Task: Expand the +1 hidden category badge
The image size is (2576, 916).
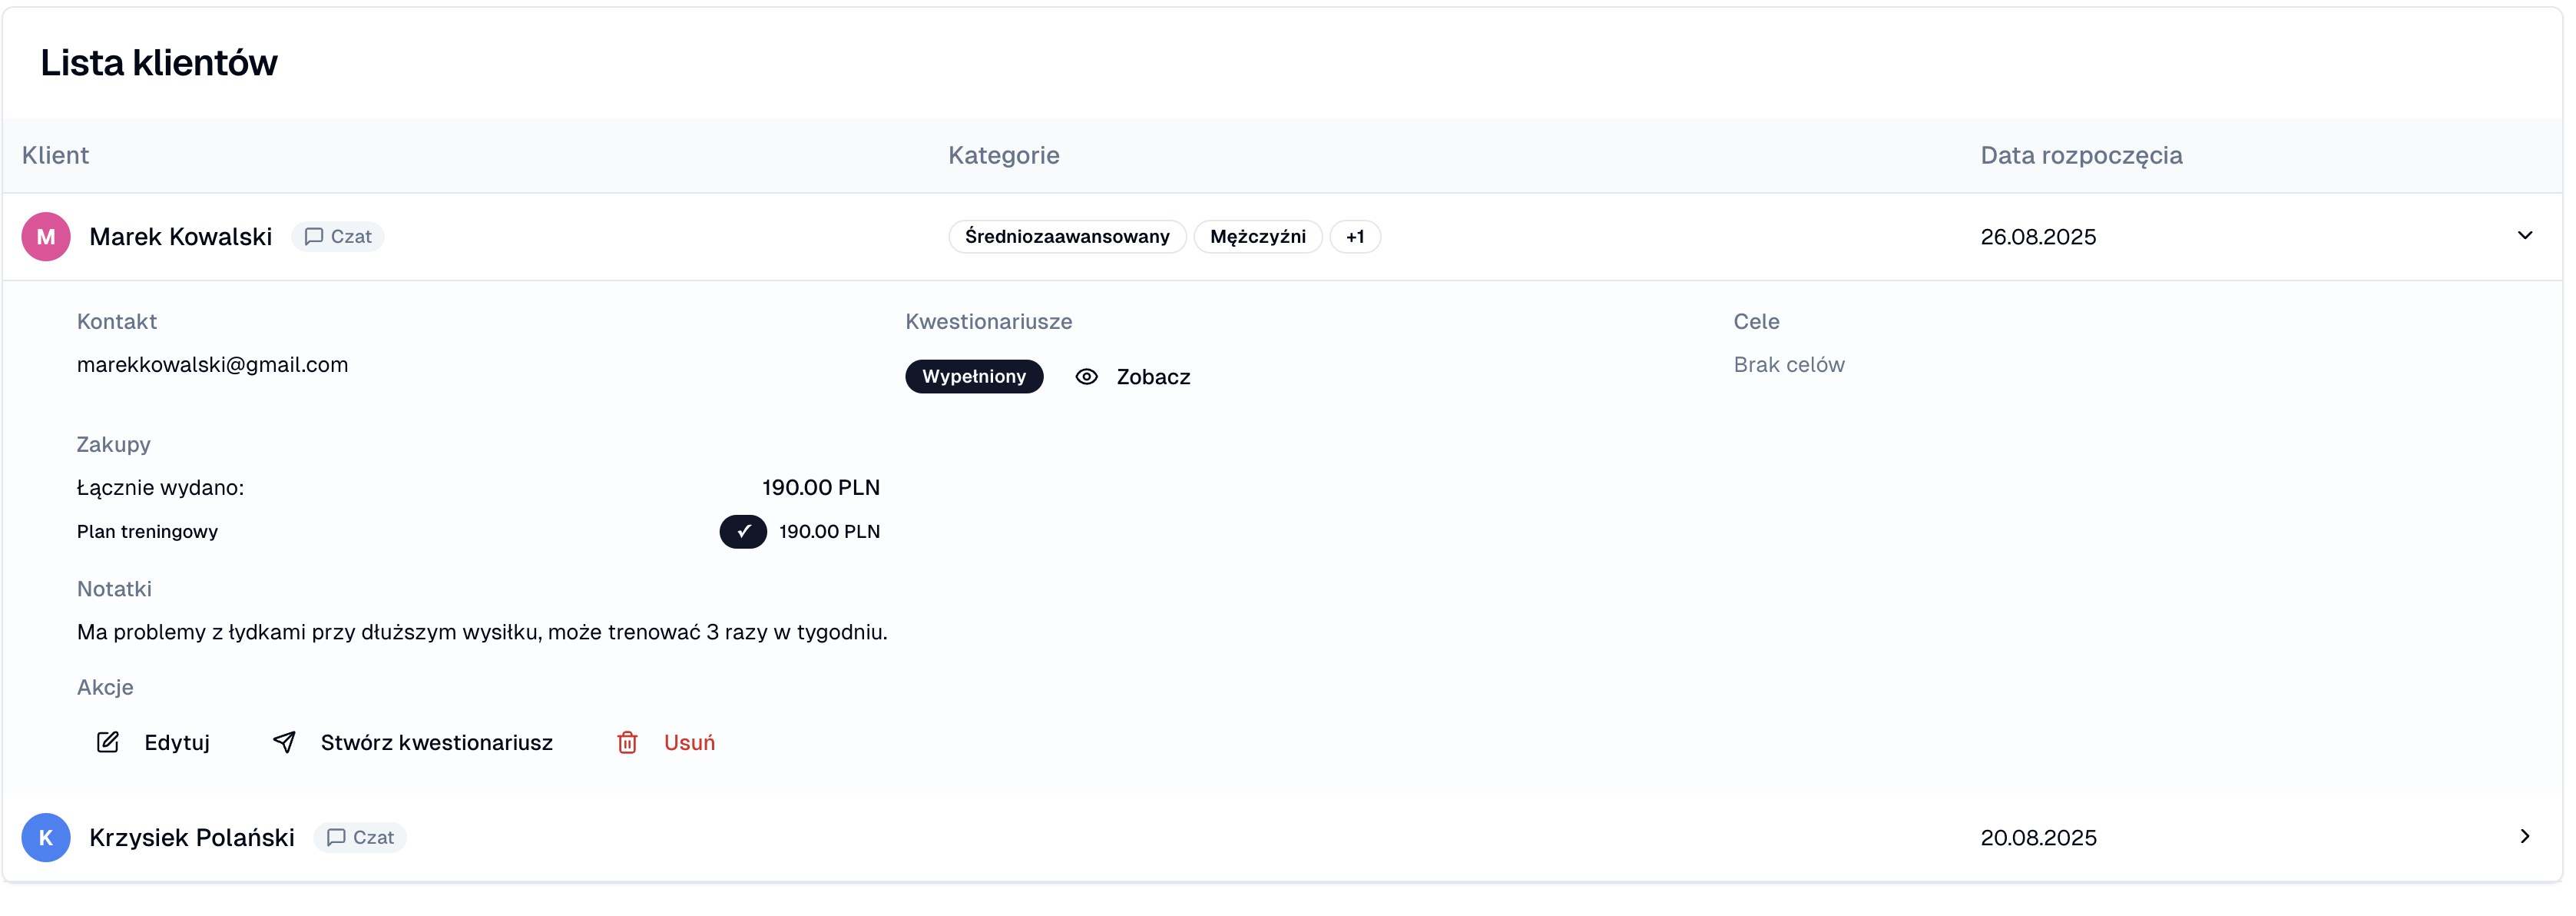Action: click(x=1356, y=236)
